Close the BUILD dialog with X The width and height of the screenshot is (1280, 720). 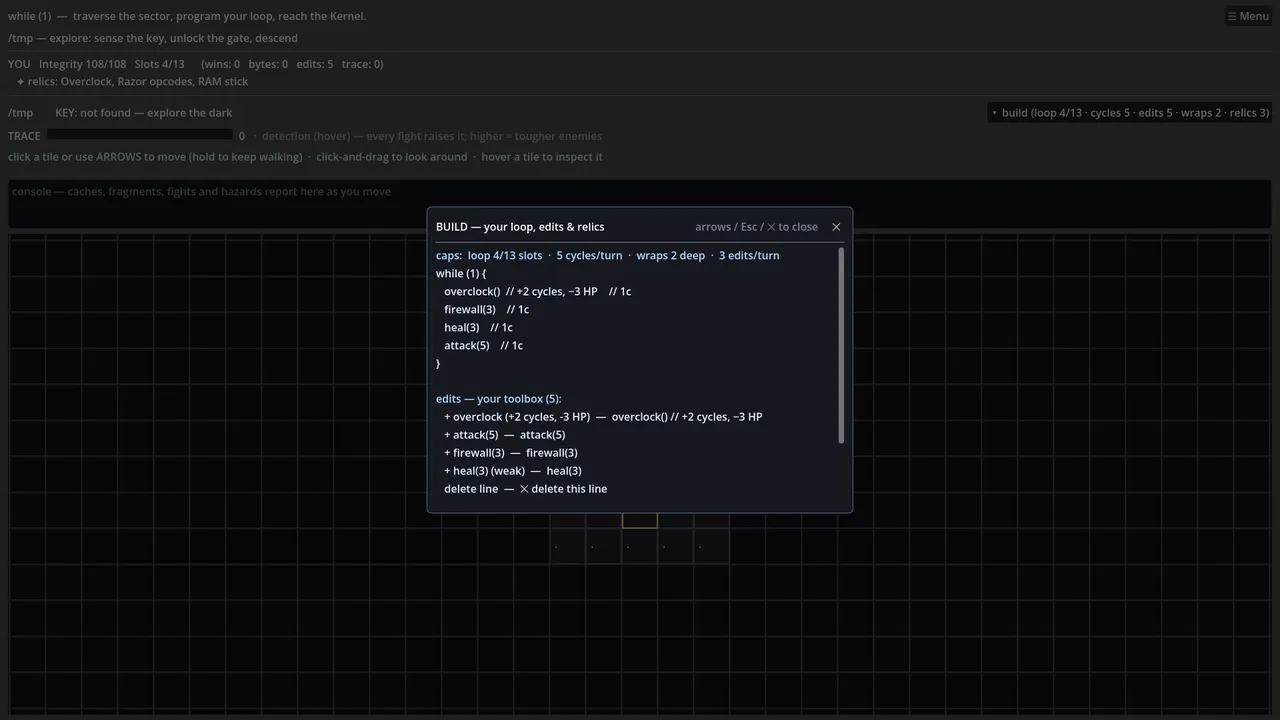(836, 227)
